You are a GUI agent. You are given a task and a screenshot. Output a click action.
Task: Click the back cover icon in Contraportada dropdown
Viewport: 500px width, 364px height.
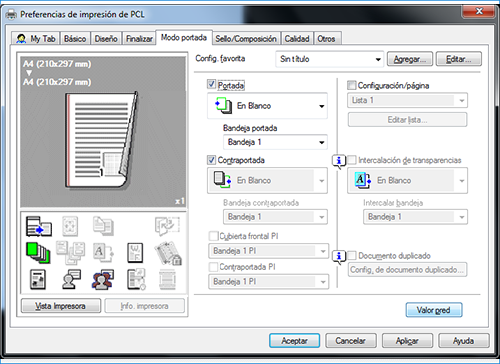click(x=222, y=180)
